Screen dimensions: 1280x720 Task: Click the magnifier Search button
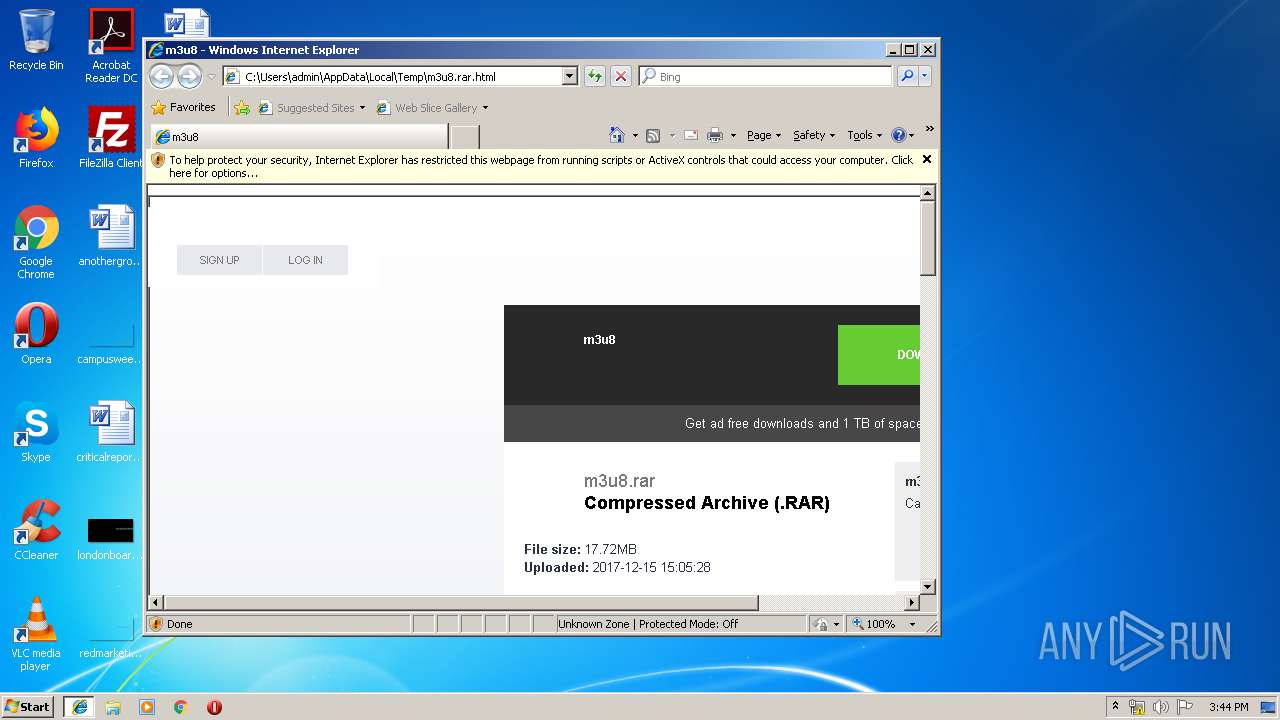click(x=907, y=76)
